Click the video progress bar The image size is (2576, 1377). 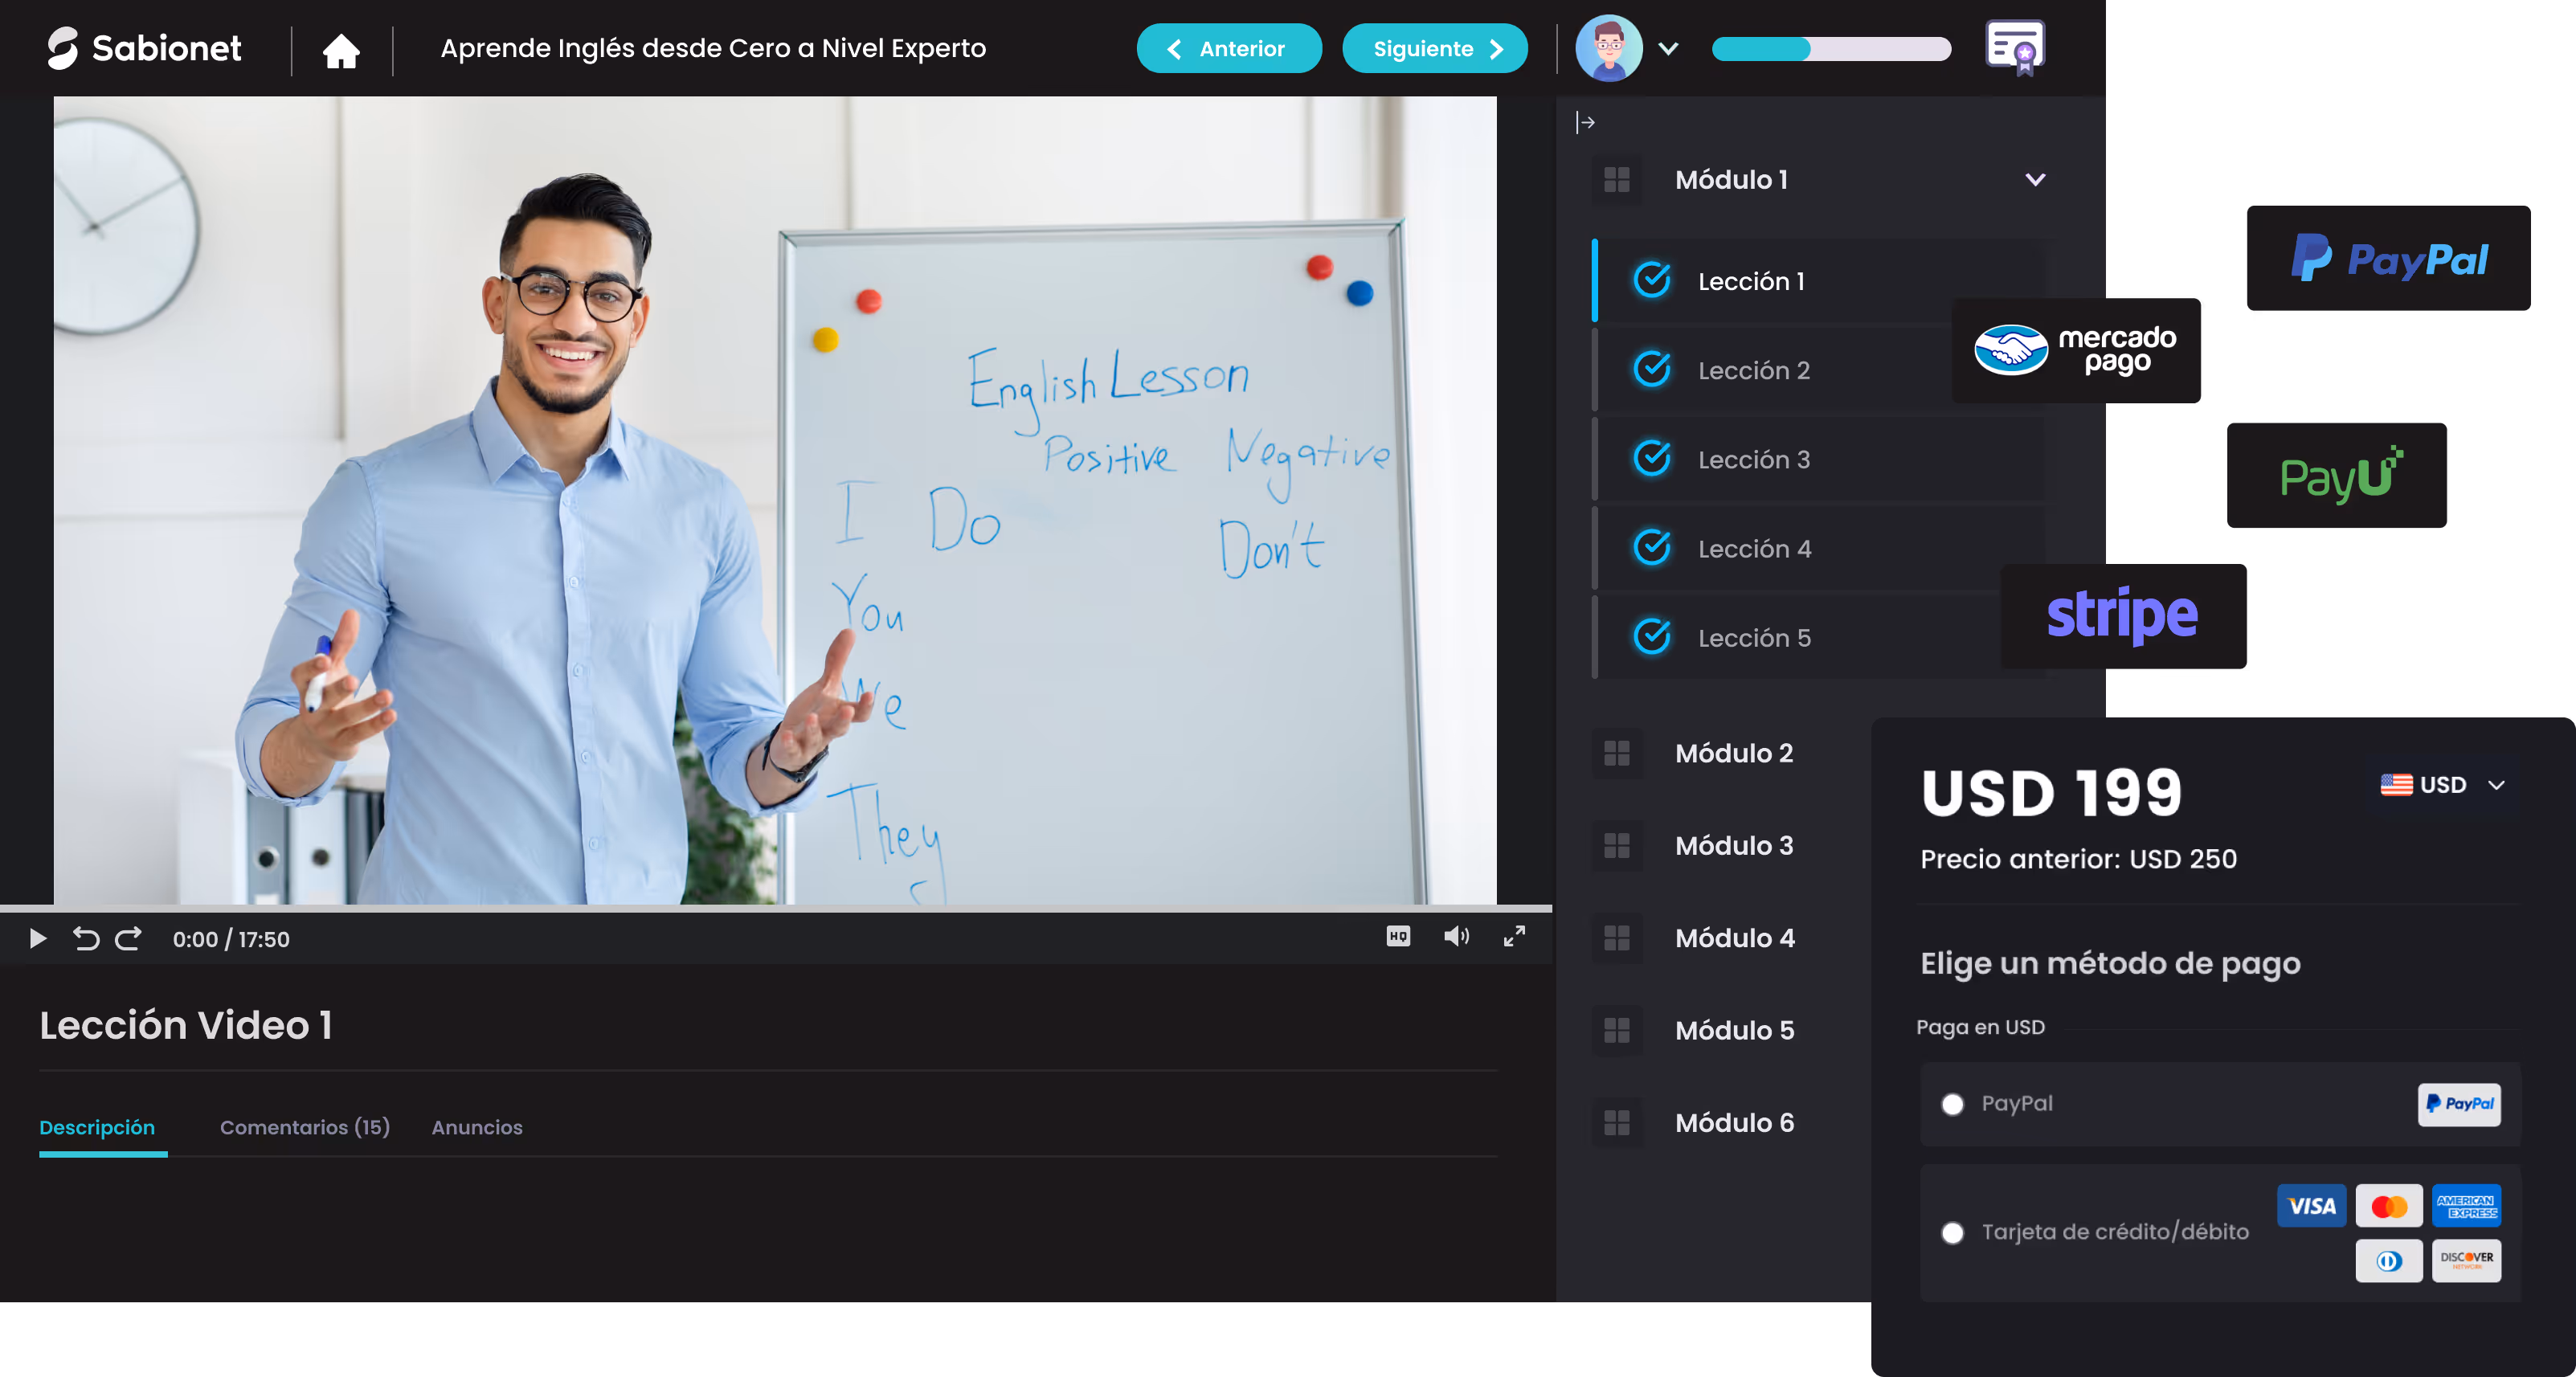(x=776, y=909)
